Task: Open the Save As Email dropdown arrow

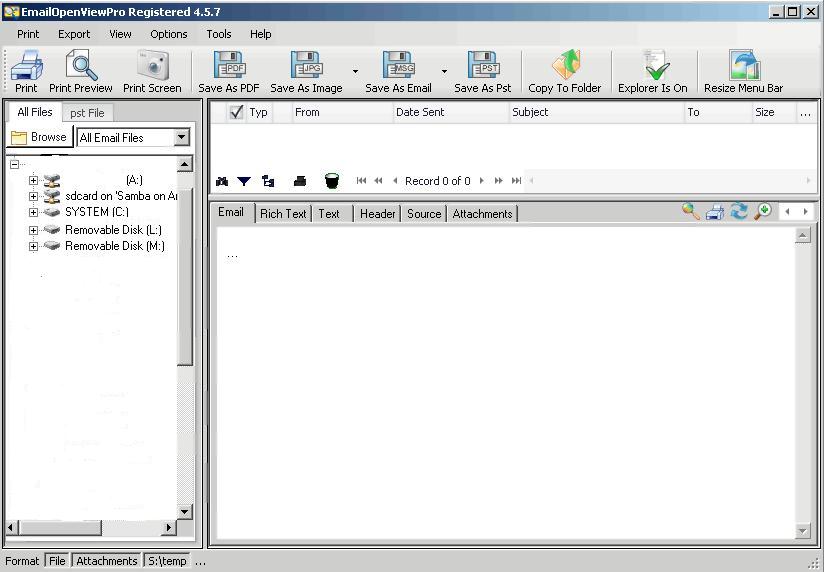Action: [x=445, y=71]
